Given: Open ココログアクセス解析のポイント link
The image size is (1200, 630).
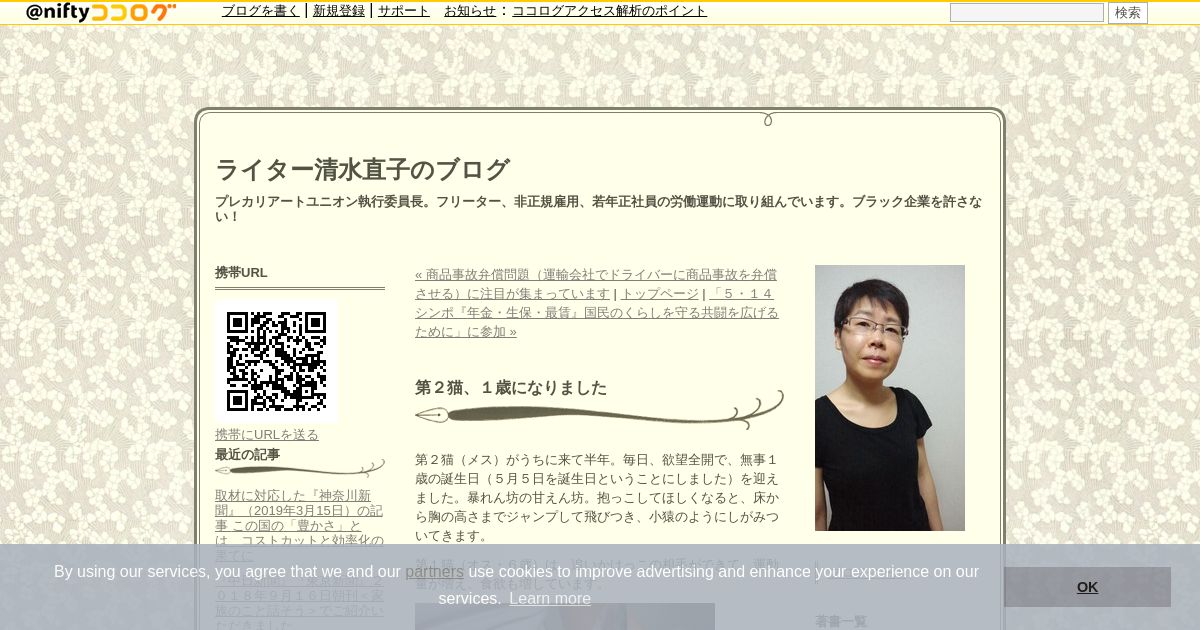Looking at the screenshot, I should coord(609,11).
